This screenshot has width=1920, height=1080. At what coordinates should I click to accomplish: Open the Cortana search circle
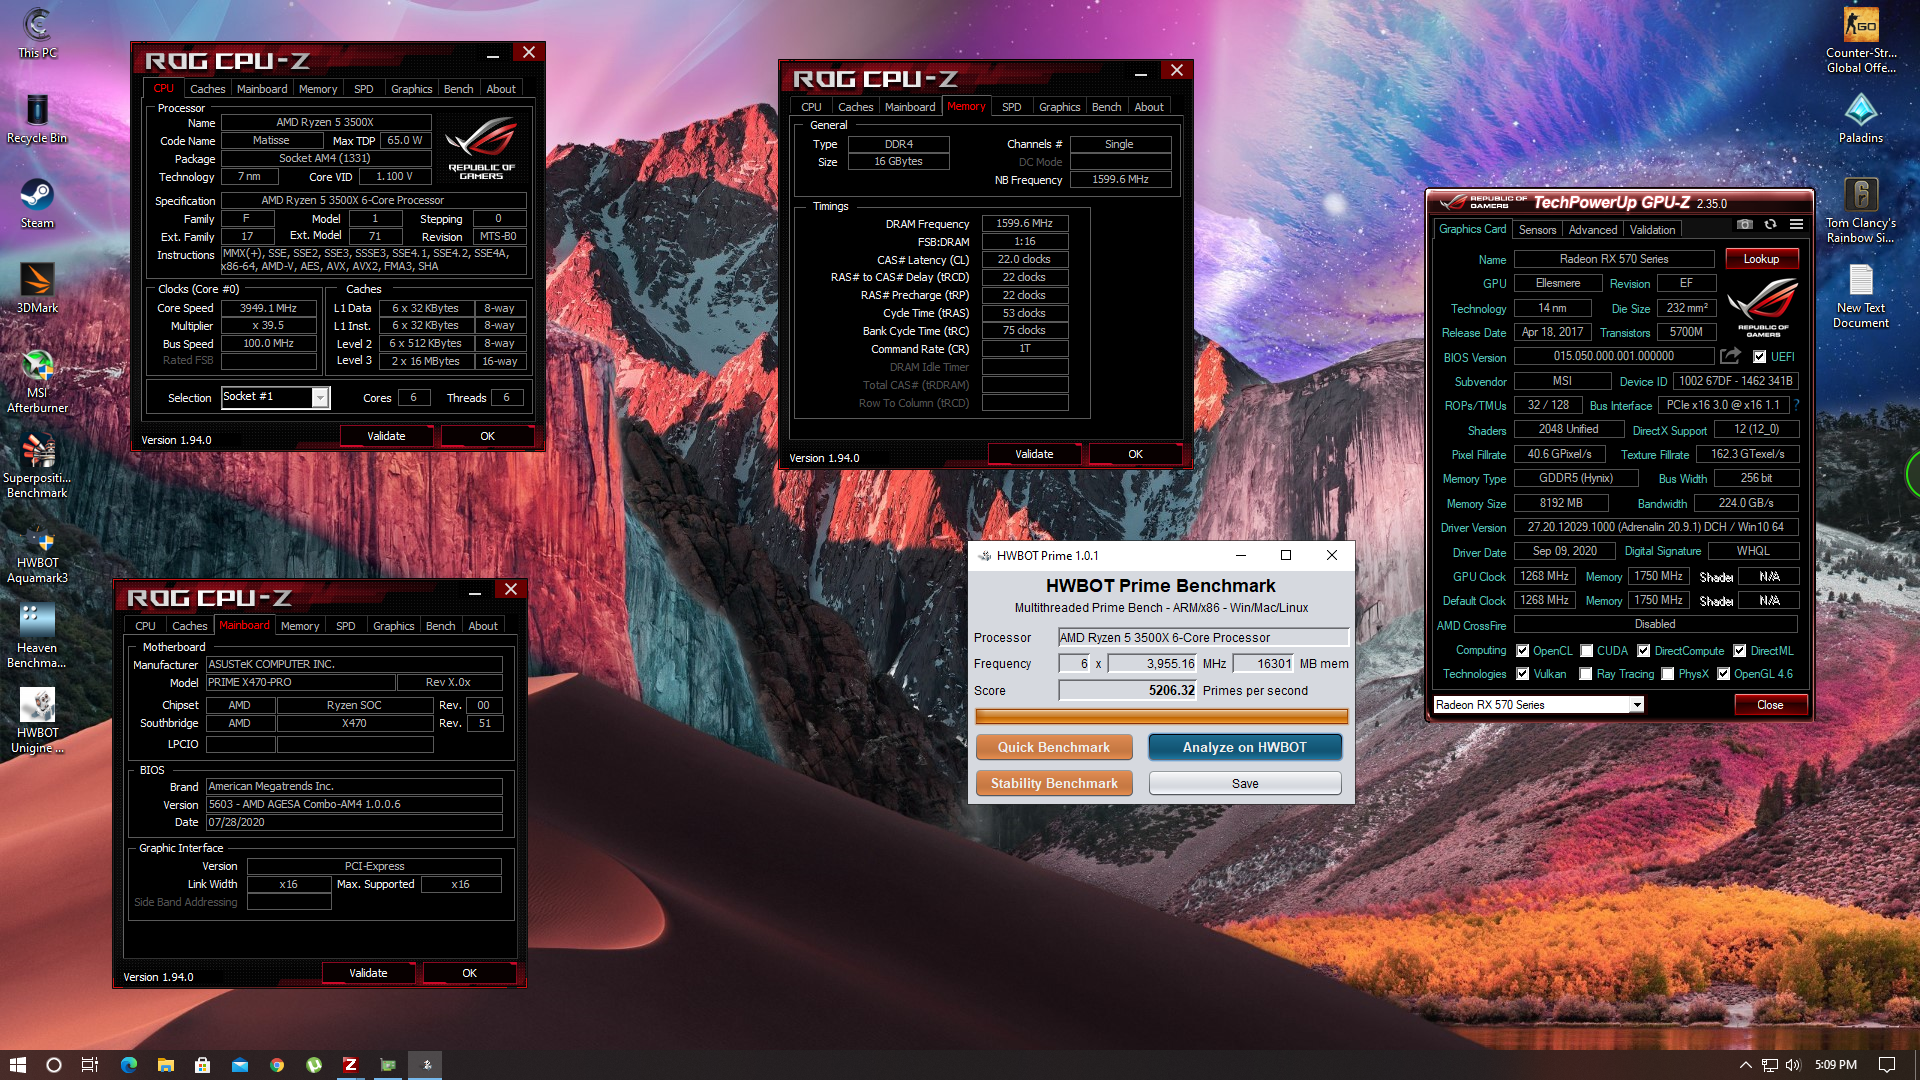tap(54, 1065)
